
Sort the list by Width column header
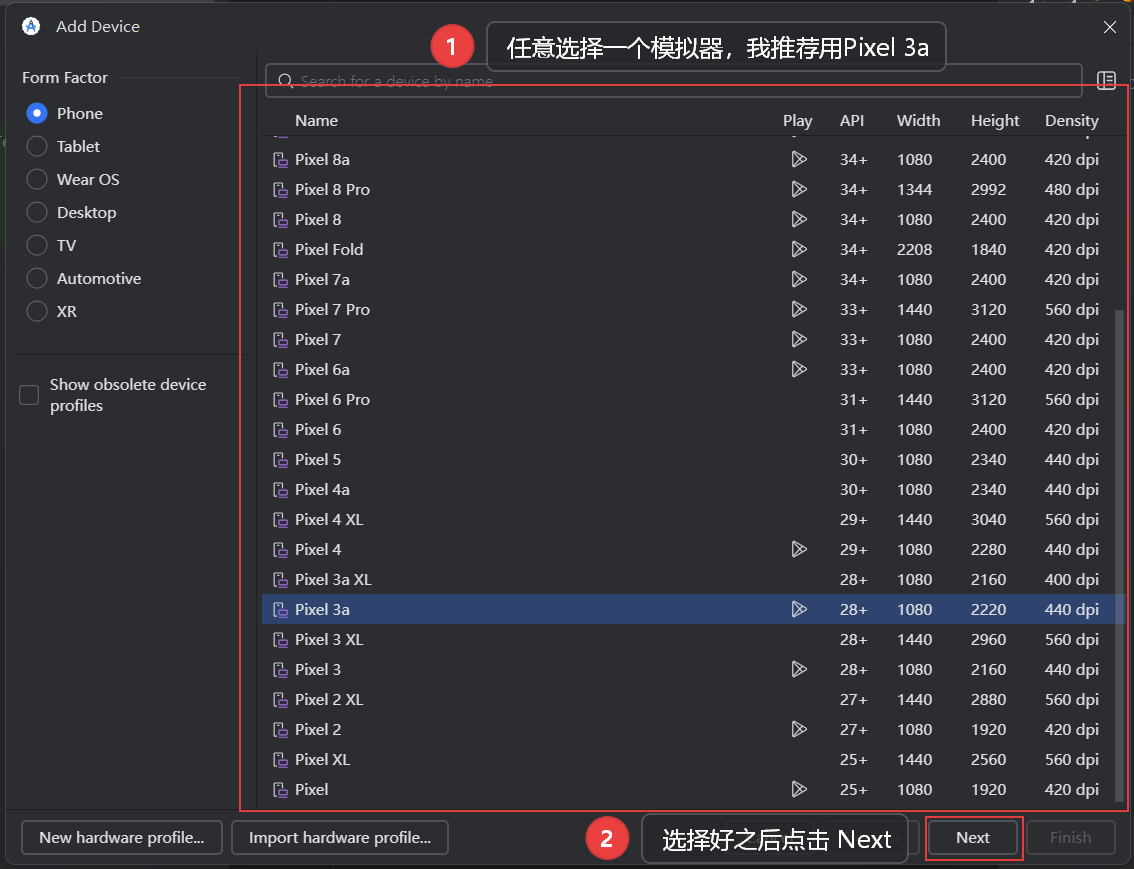pos(918,121)
